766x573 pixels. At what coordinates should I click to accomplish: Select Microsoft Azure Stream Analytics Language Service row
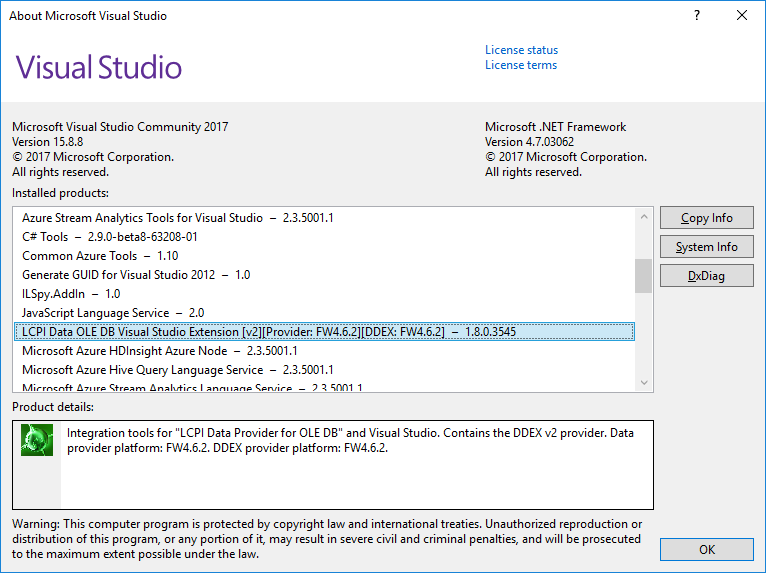[325, 387]
